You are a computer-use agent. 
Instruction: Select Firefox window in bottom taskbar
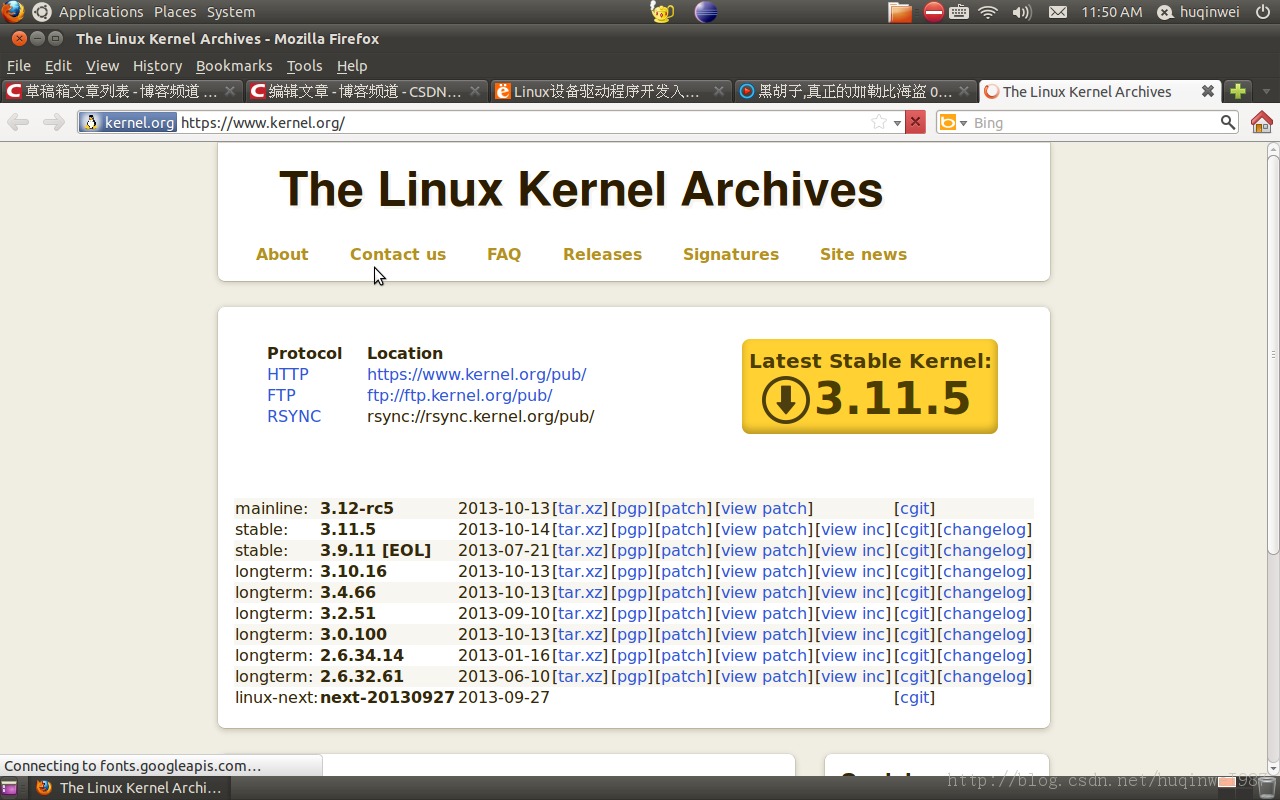pos(128,788)
